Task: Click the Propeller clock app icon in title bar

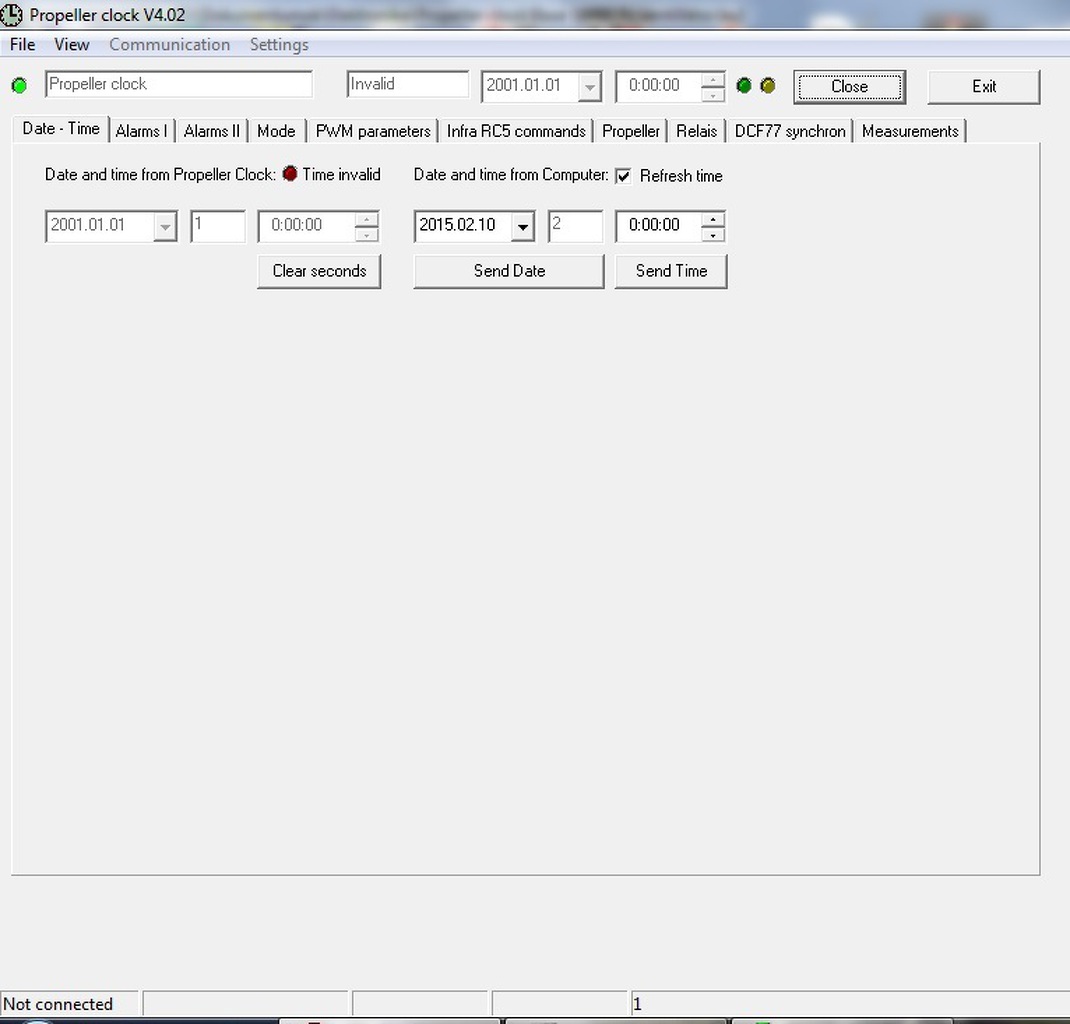Action: (11, 14)
